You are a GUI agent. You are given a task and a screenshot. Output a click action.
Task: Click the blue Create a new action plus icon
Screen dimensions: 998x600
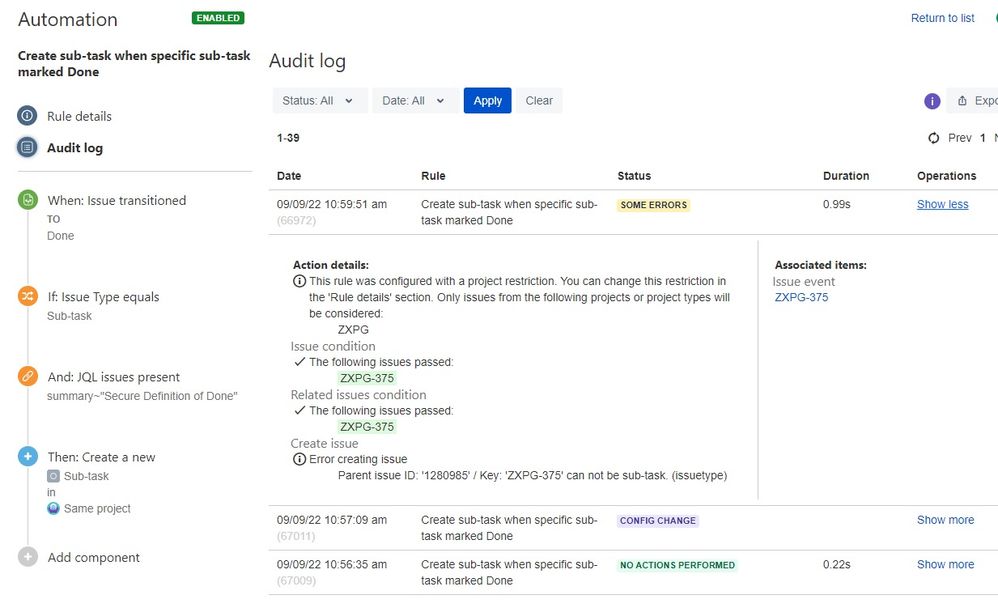[x=27, y=456]
